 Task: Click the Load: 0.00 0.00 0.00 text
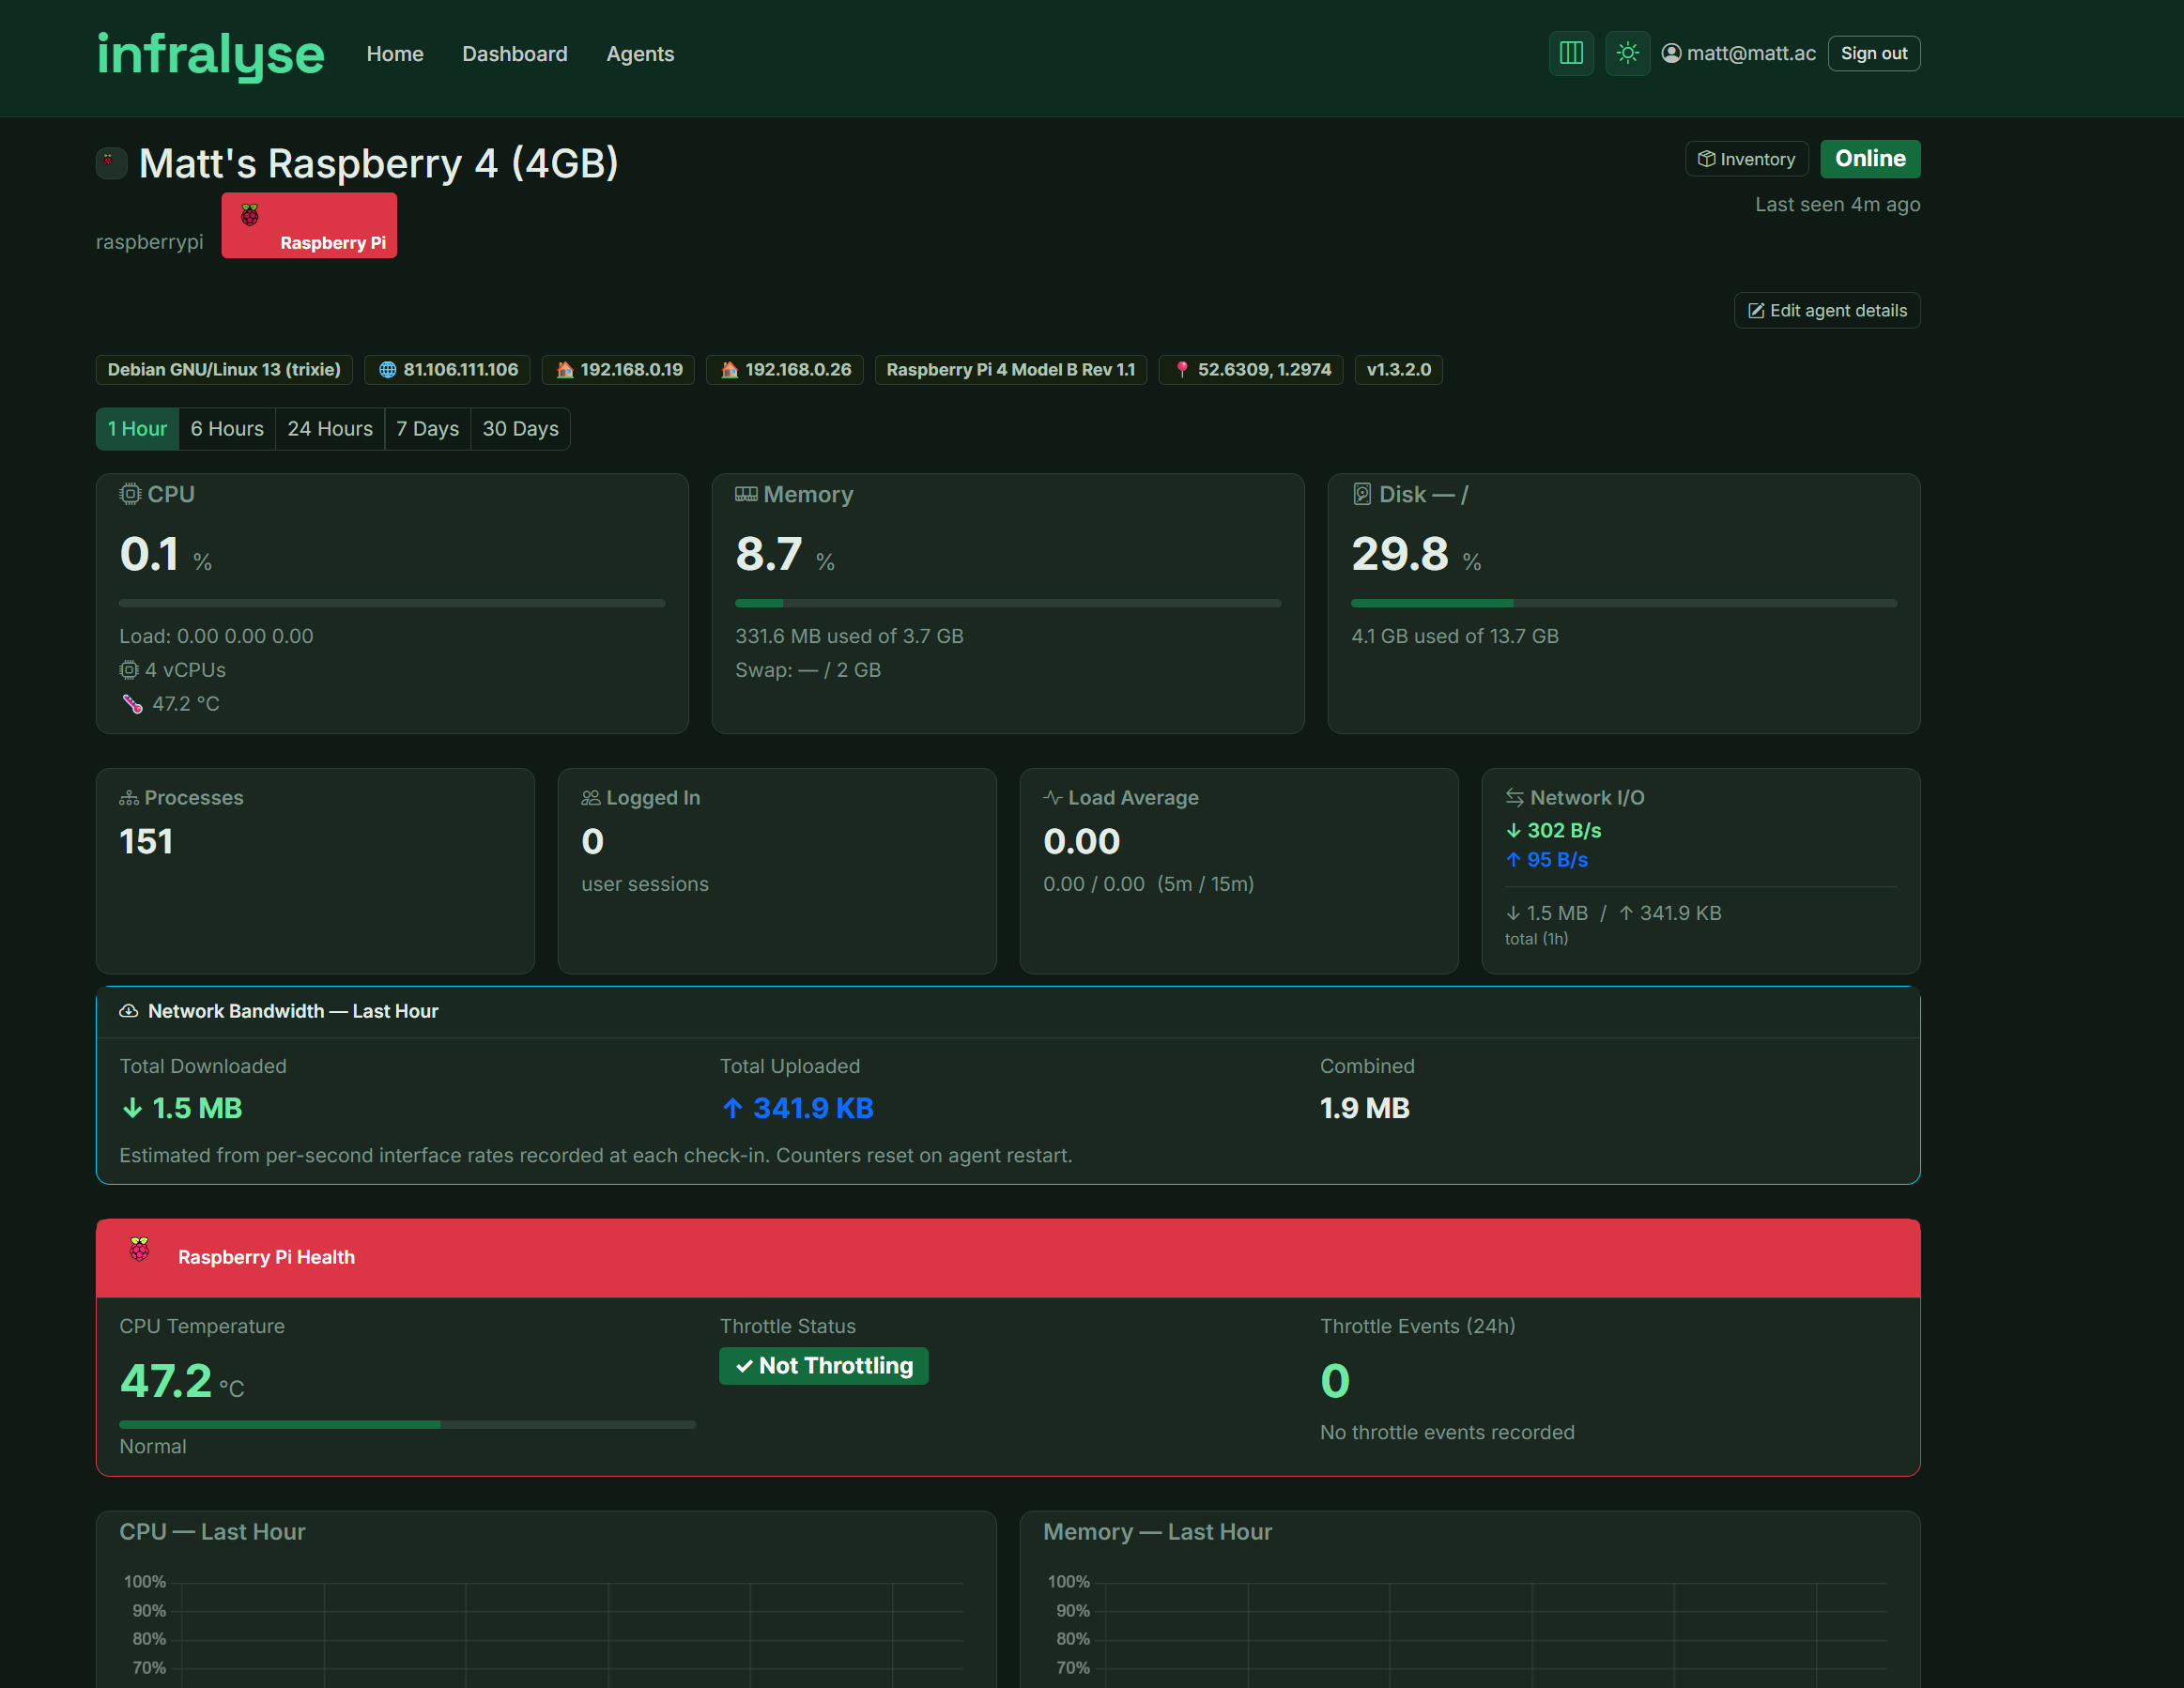coord(217,636)
